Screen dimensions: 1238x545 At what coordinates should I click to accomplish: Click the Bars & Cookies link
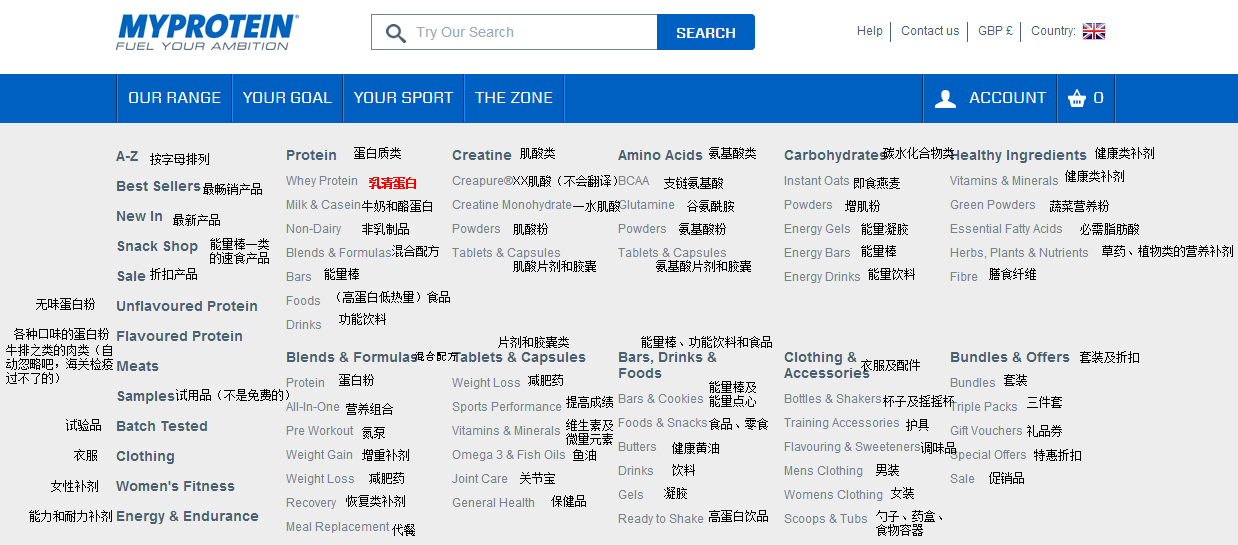[x=661, y=399]
